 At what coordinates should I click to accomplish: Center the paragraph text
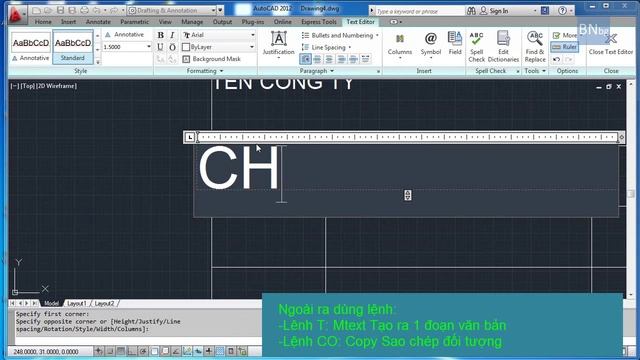(x=329, y=59)
